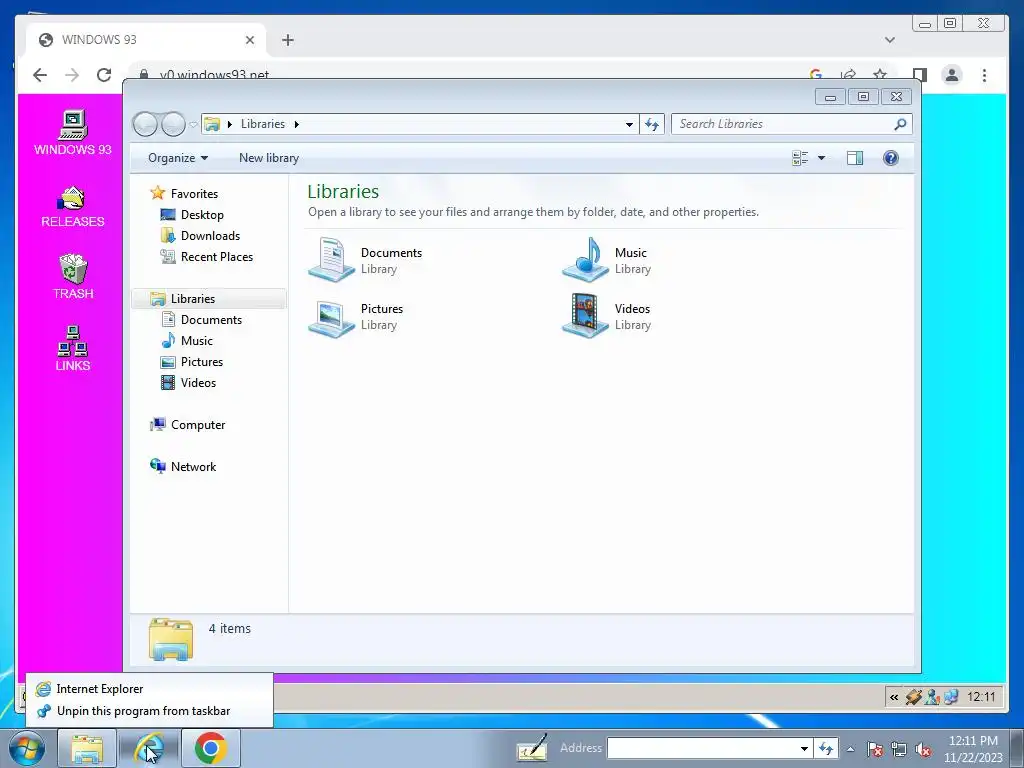The width and height of the screenshot is (1024, 768).
Task: Go back in the Chrome browser
Action: click(40, 75)
